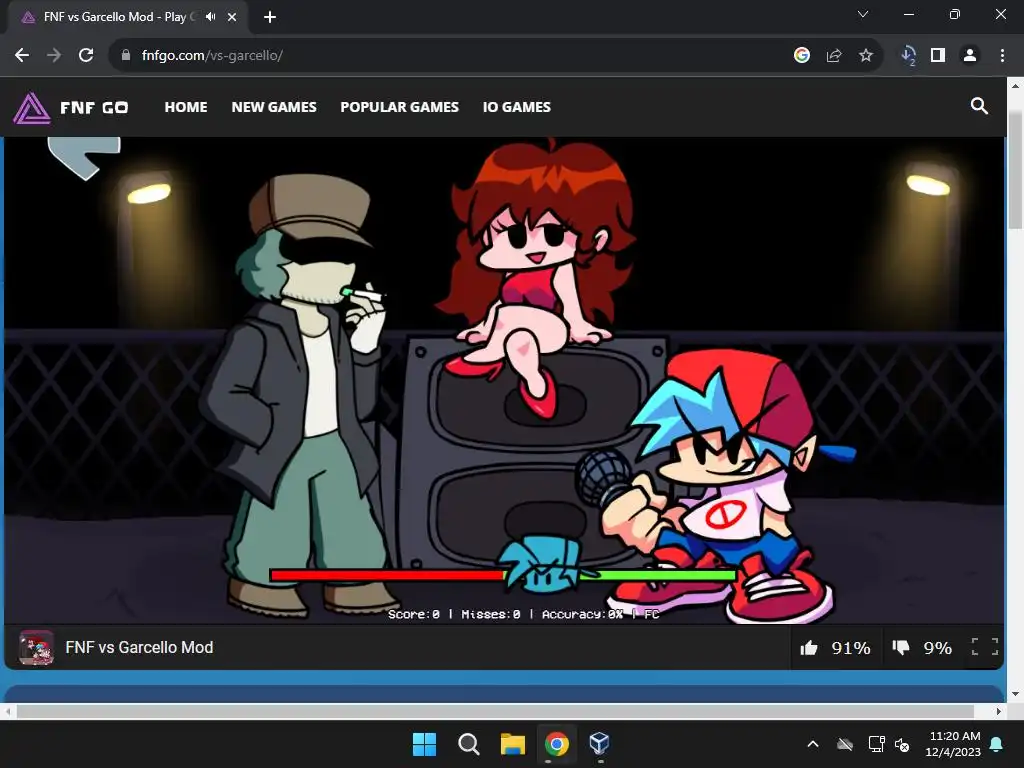This screenshot has width=1024, height=768.
Task: Click the back arrow in game corner
Action: [84, 157]
